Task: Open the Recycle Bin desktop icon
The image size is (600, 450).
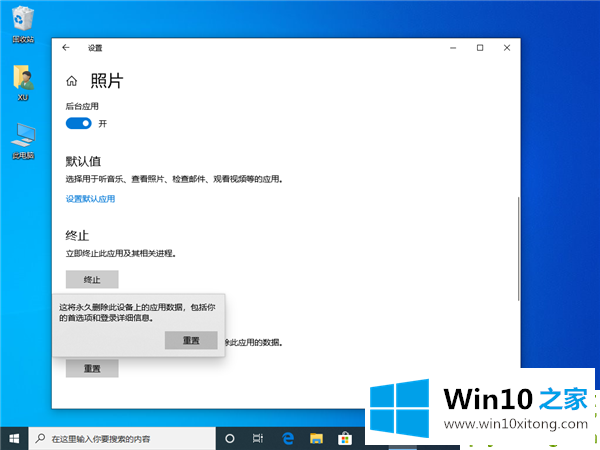Action: pos(23,24)
